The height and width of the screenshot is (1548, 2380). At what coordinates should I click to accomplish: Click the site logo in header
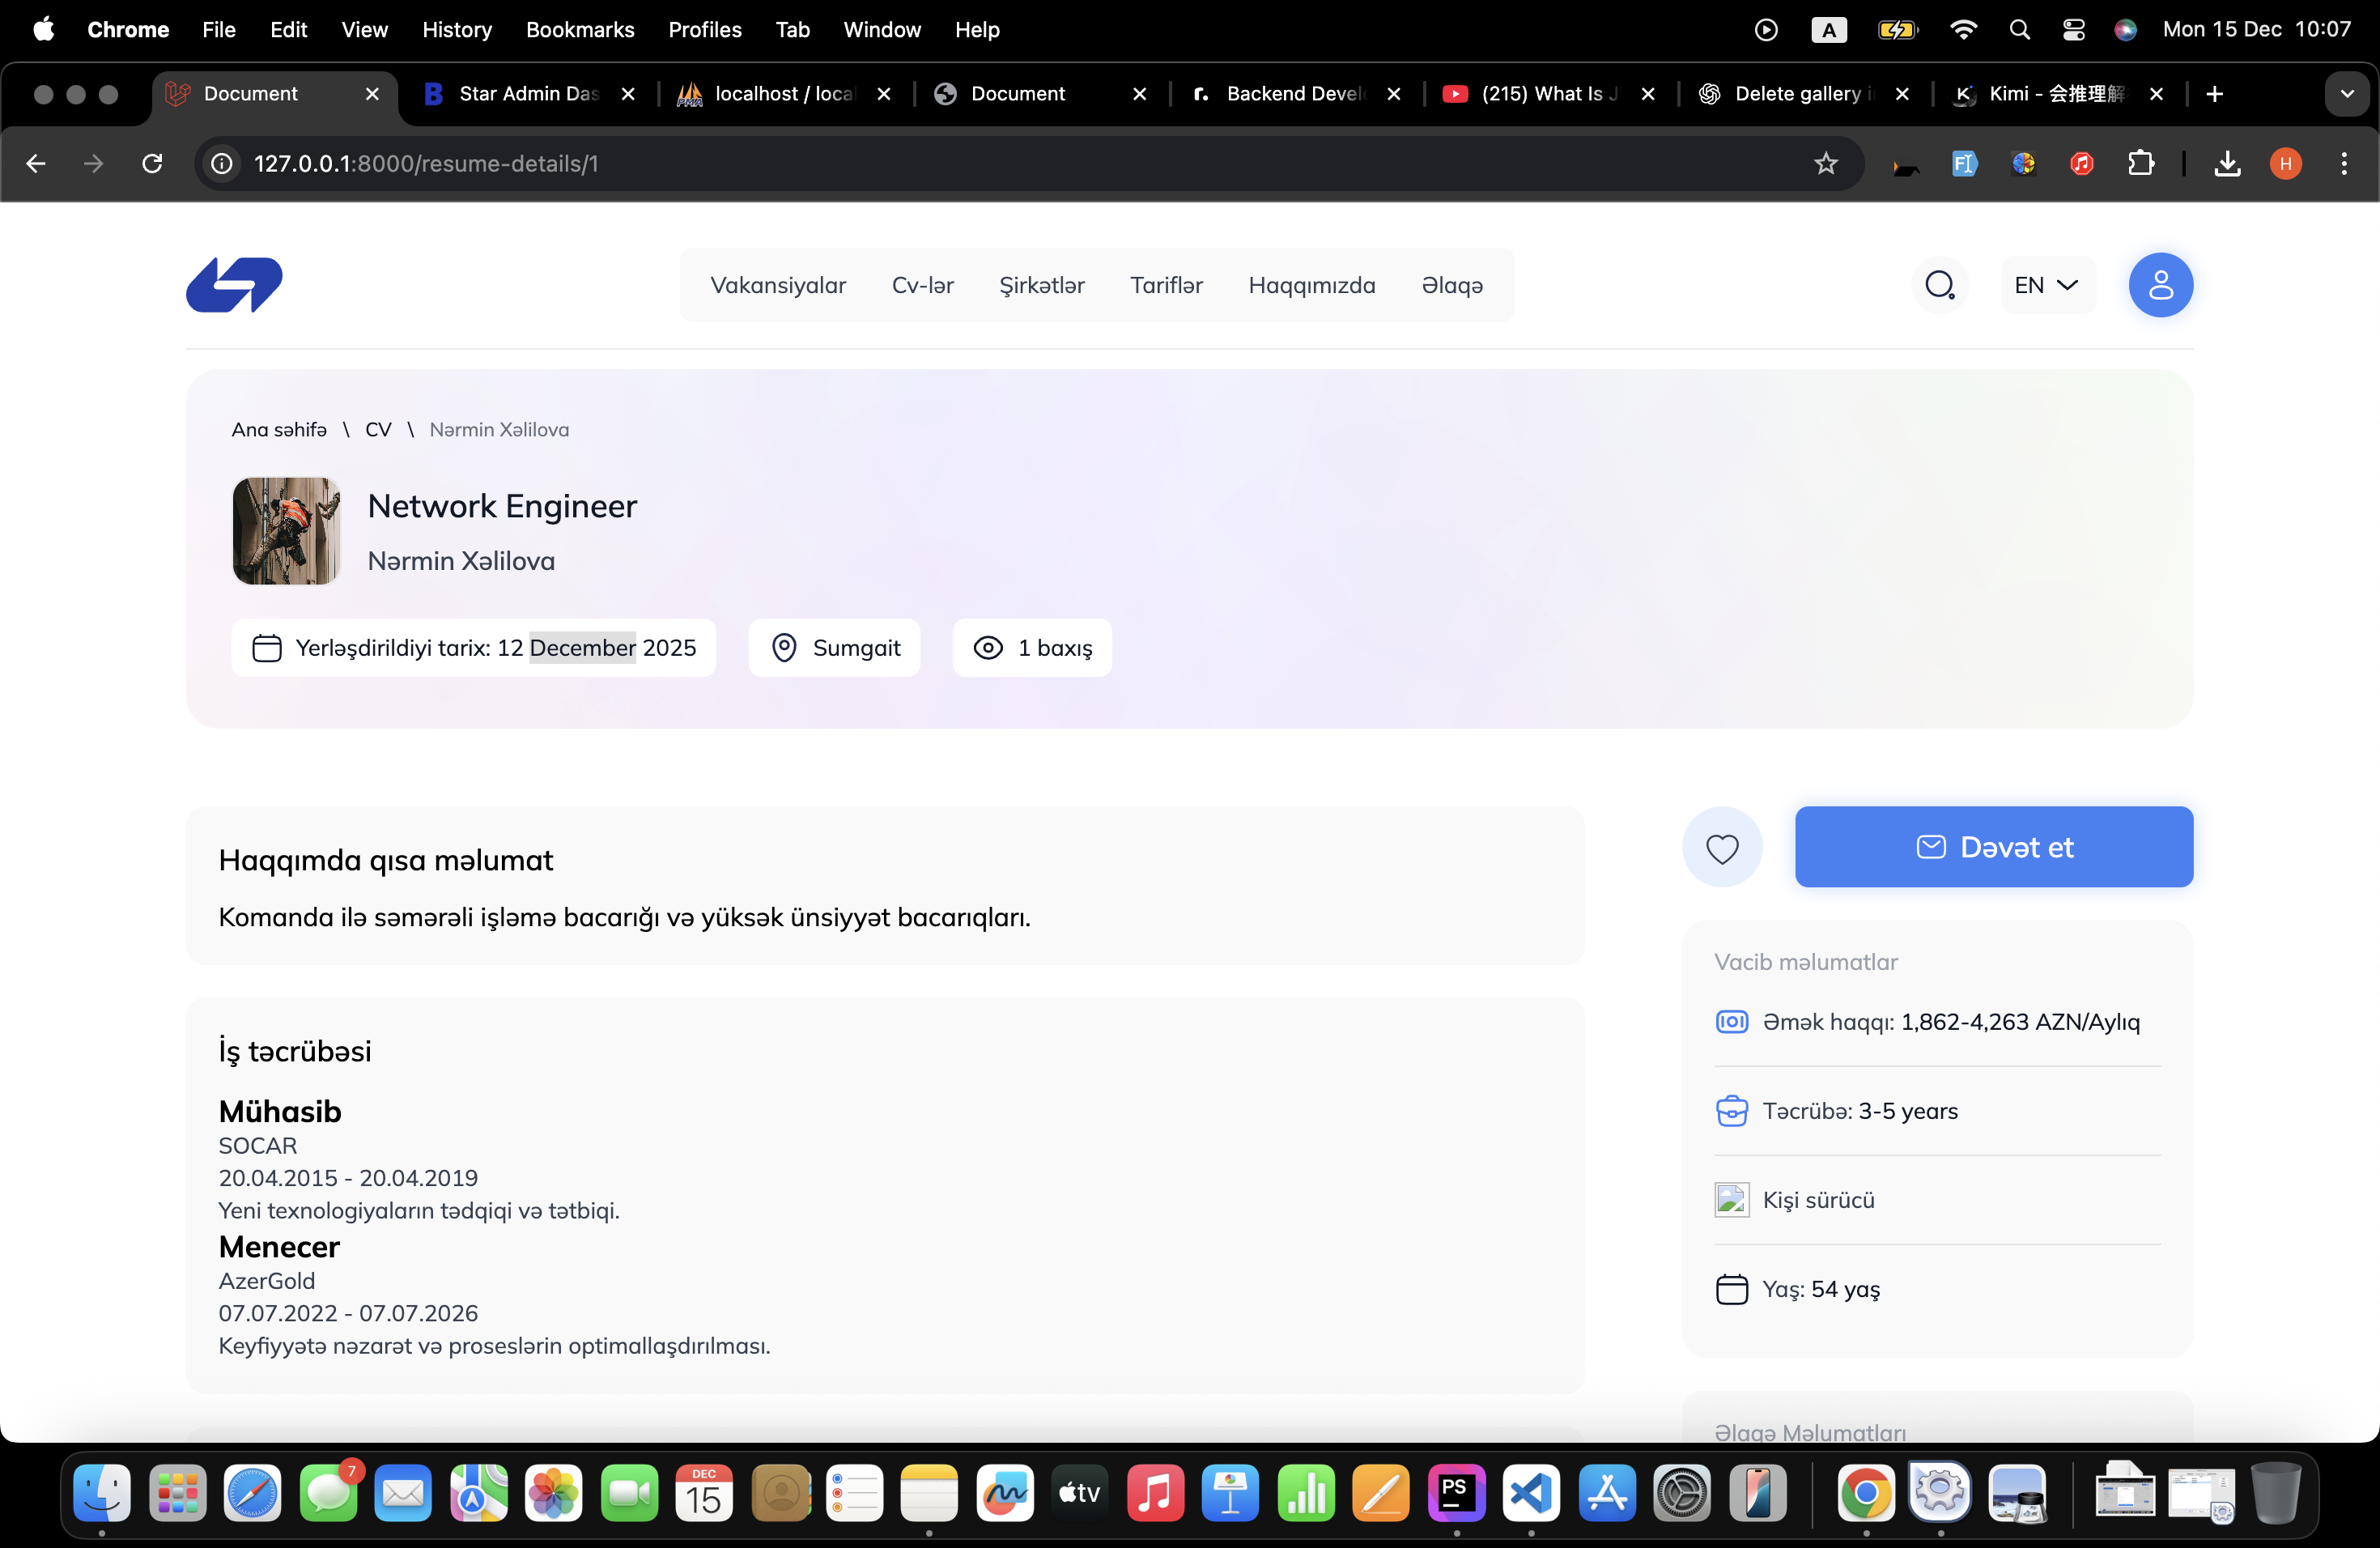click(x=234, y=285)
